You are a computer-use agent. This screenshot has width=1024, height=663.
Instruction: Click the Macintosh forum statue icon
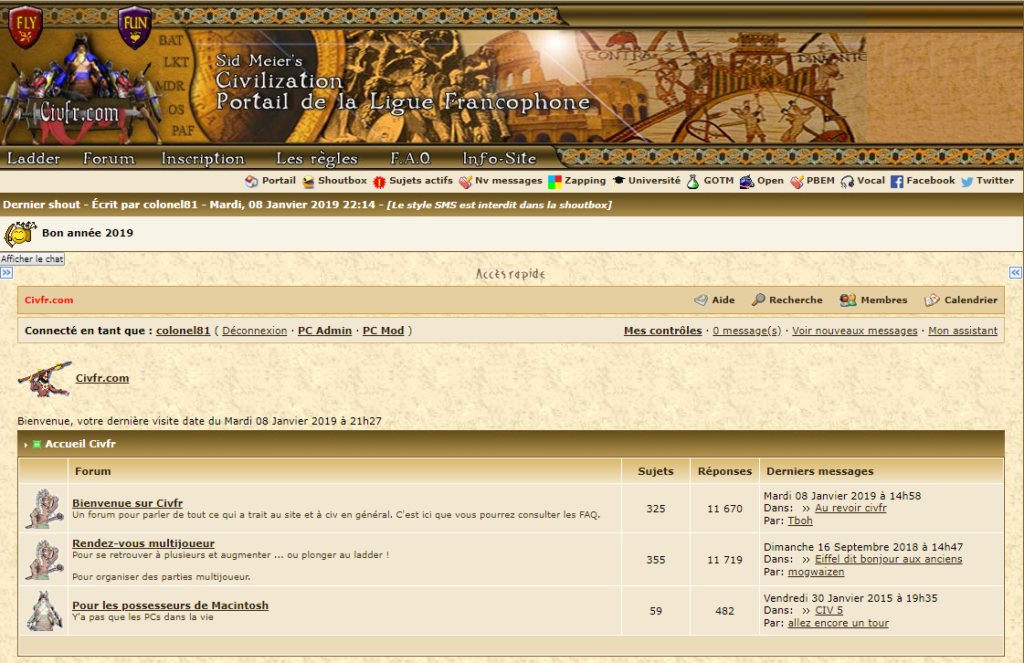click(x=44, y=611)
